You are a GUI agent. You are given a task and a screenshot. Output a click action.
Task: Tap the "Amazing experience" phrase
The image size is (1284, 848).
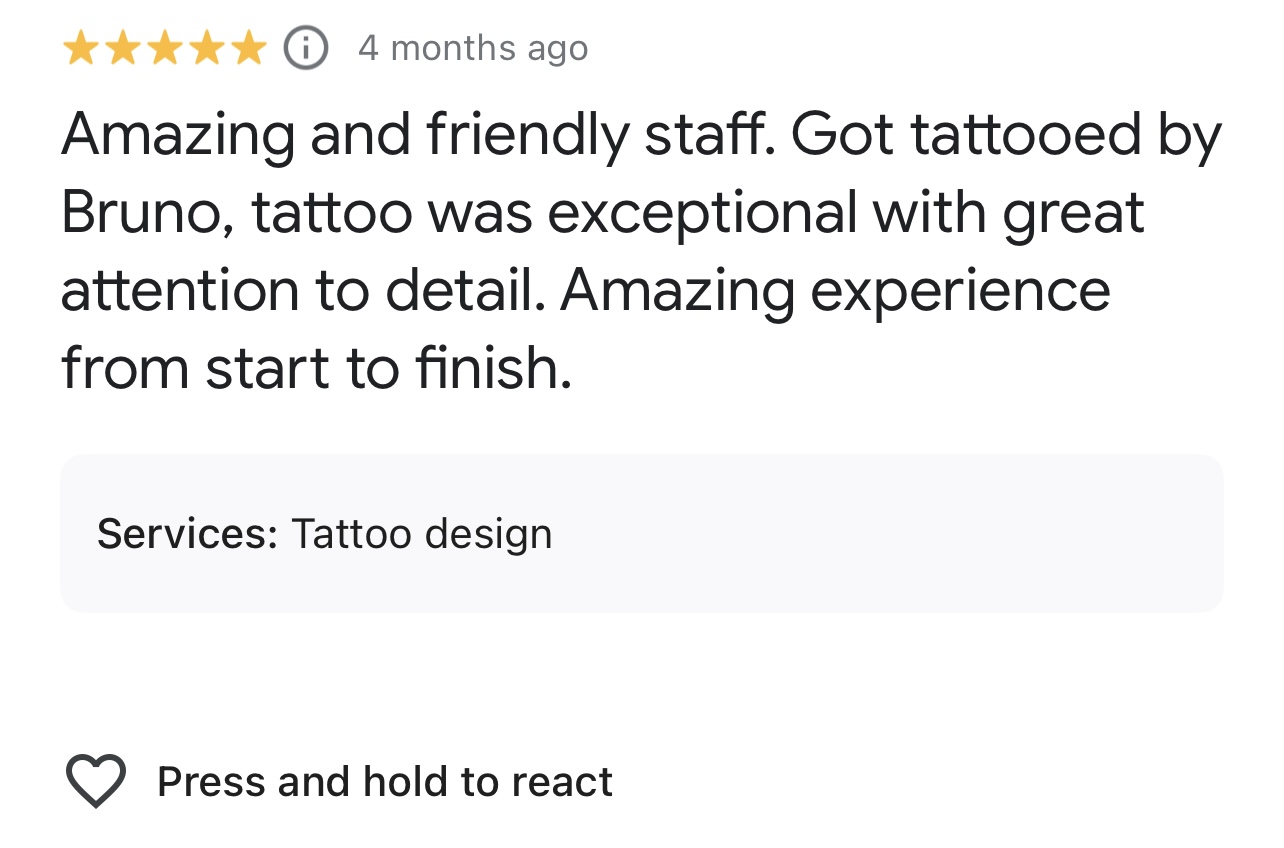coord(836,291)
